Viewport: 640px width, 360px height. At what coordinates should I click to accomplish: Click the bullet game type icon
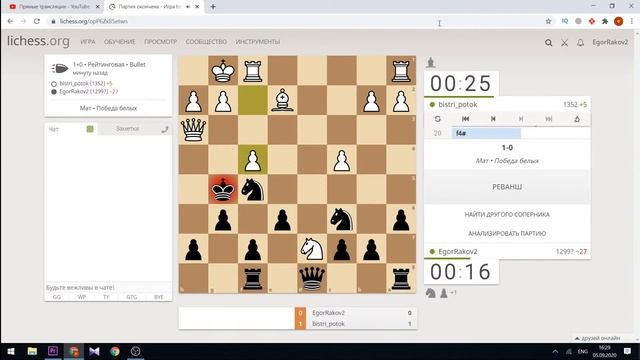coord(60,68)
